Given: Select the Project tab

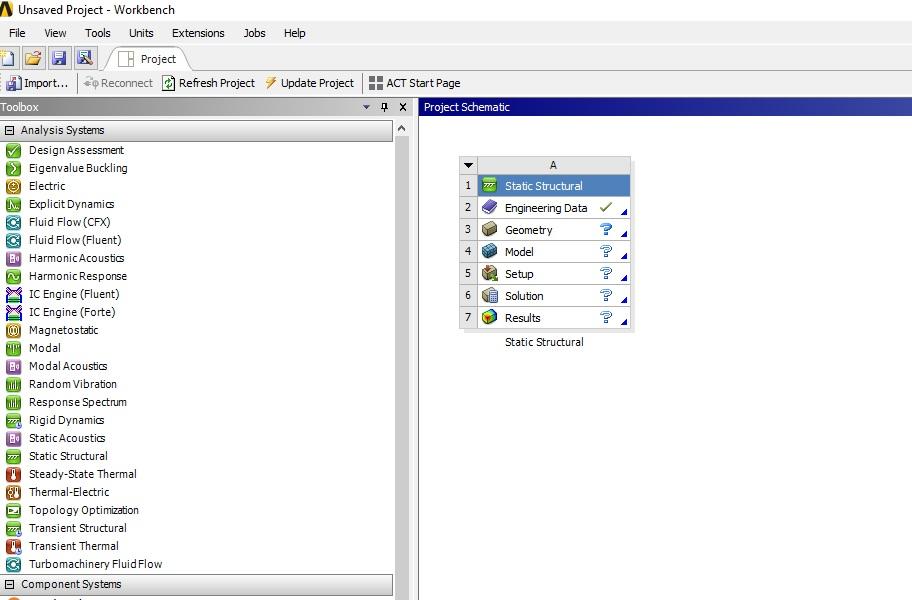Looking at the screenshot, I should click(147, 59).
